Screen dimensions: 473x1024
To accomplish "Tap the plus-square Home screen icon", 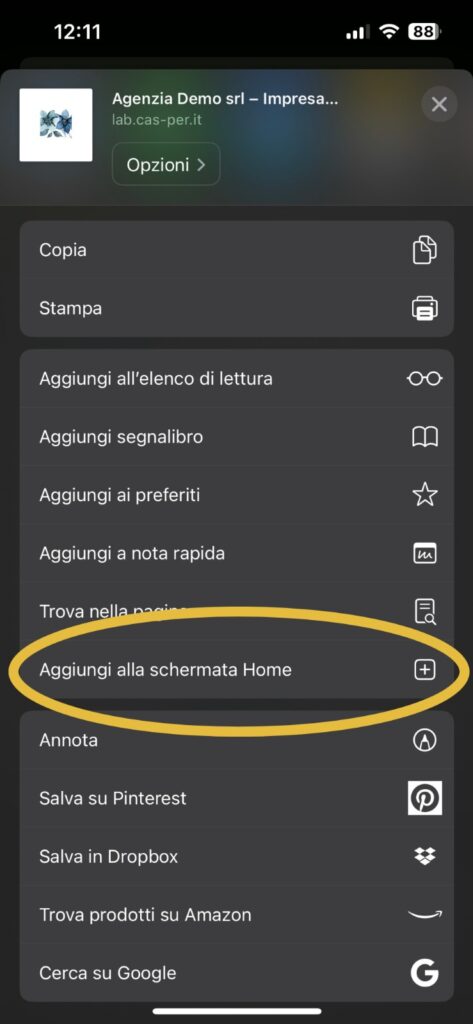I will pos(425,670).
